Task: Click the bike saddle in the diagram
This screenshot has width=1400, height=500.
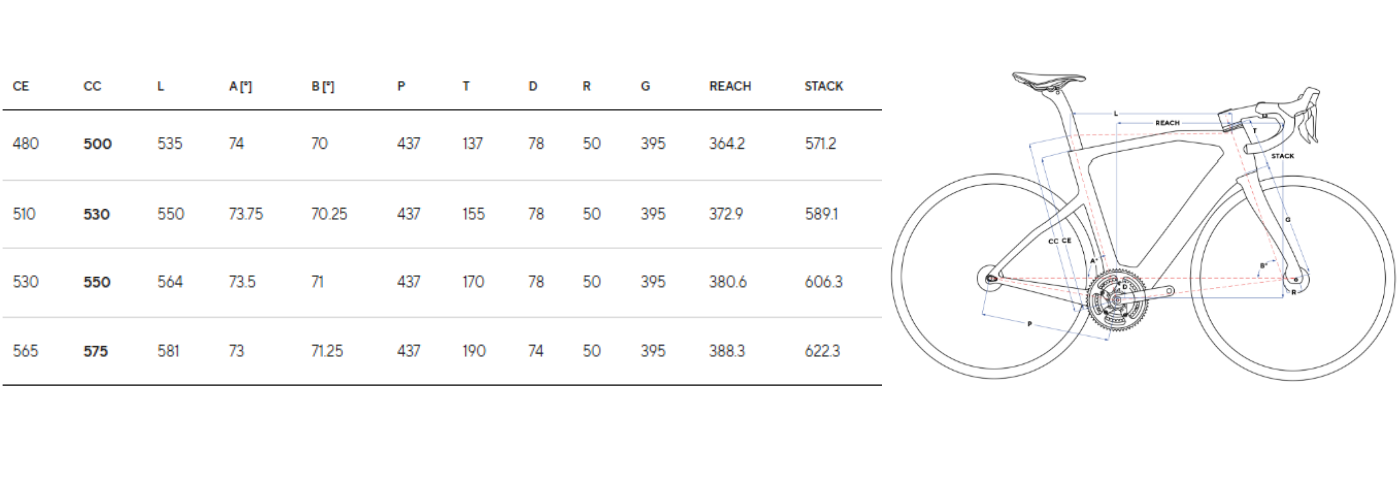Action: pos(1047,77)
